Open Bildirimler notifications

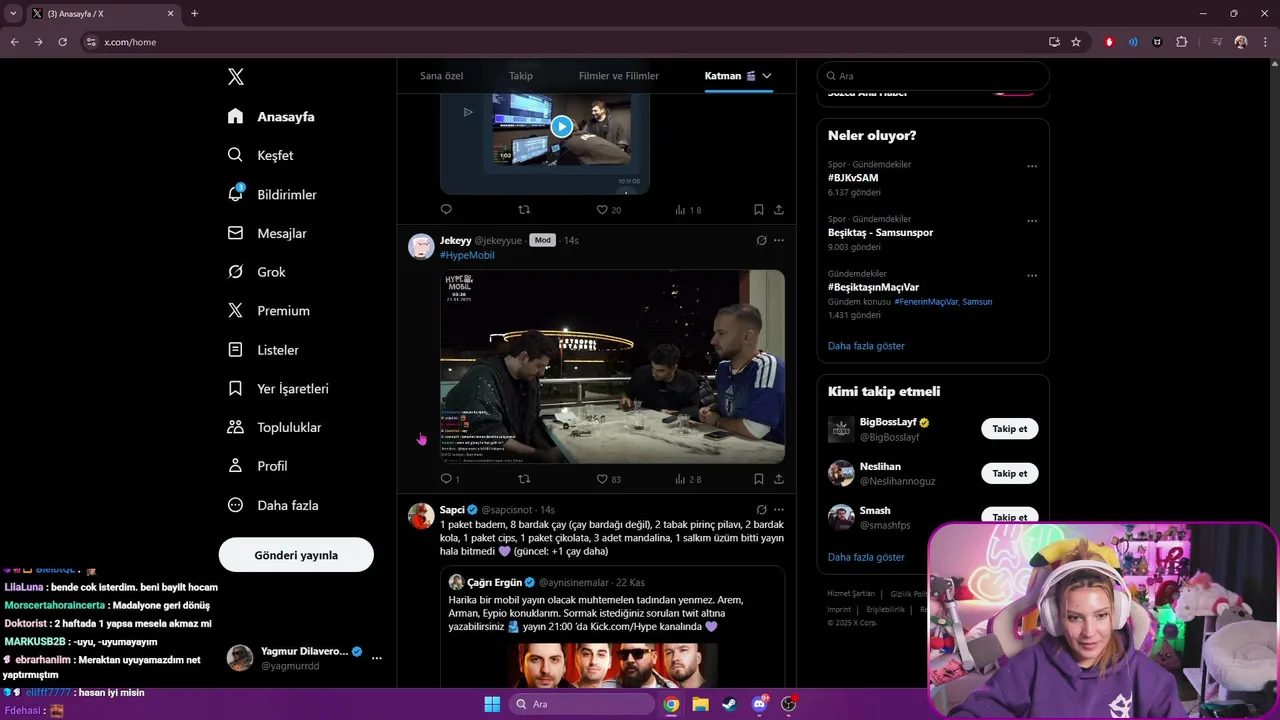tap(272, 194)
